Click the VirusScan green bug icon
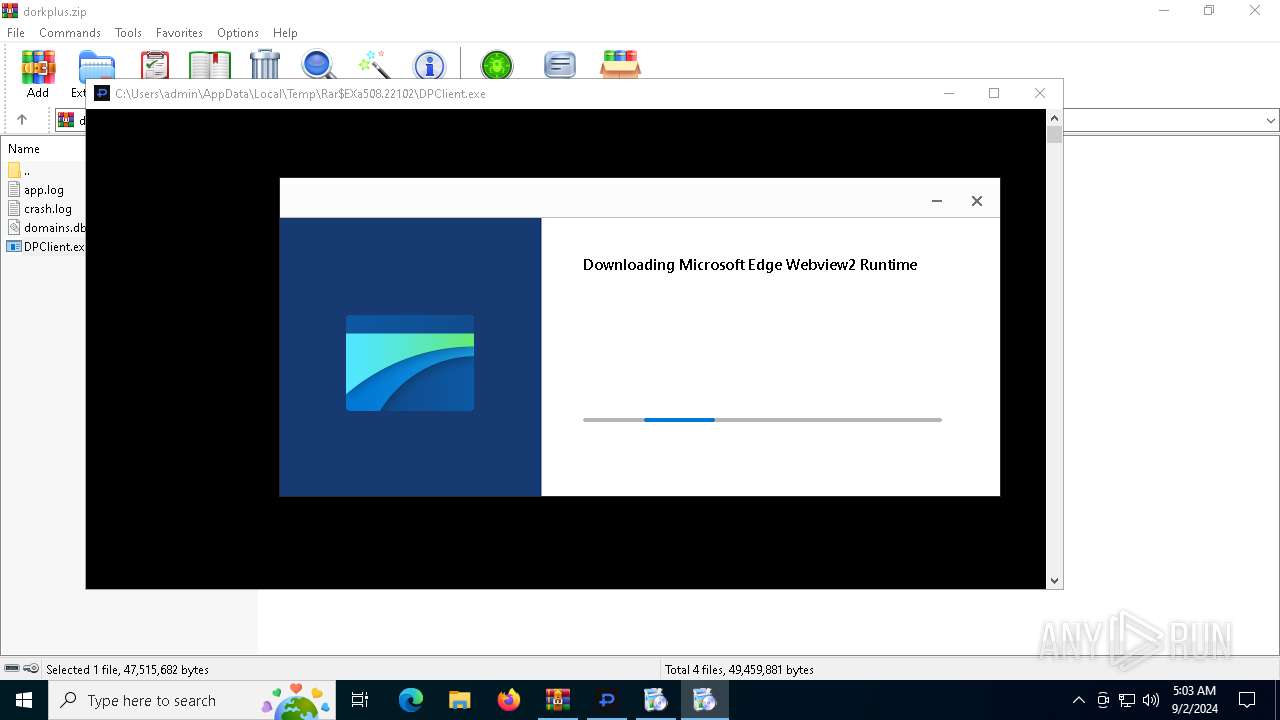The width and height of the screenshot is (1280, 720). pyautogui.click(x=496, y=65)
